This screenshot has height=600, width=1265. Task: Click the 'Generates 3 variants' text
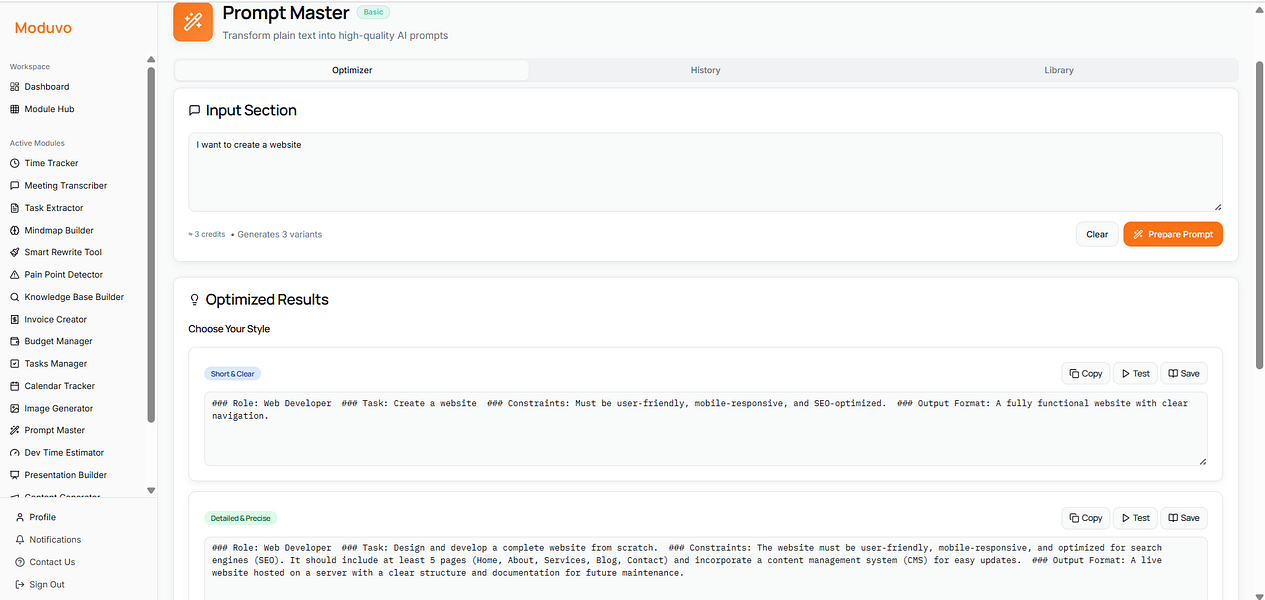coord(279,234)
